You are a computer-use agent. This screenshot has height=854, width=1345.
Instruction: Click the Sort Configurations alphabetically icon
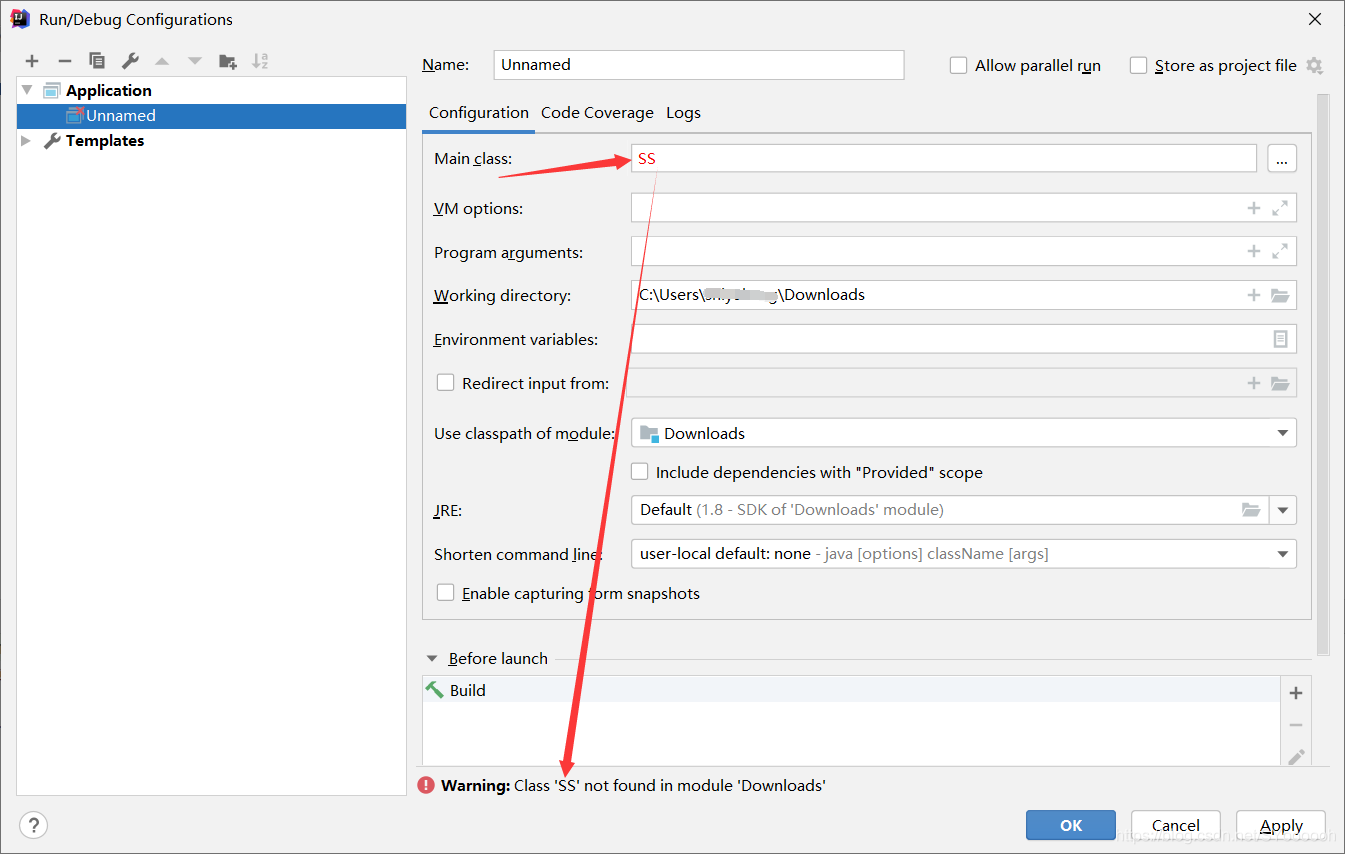tap(260, 62)
